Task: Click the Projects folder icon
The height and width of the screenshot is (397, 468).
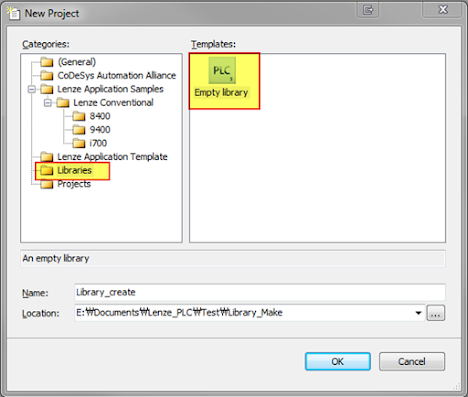Action: pyautogui.click(x=47, y=184)
